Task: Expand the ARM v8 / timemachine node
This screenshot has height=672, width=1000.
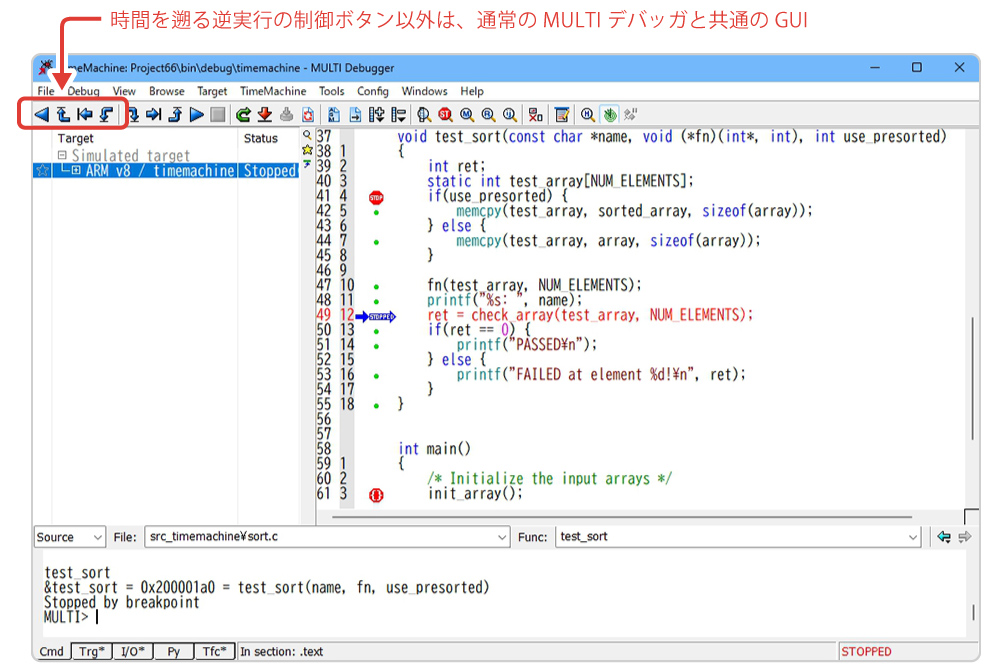Action: tap(76, 170)
